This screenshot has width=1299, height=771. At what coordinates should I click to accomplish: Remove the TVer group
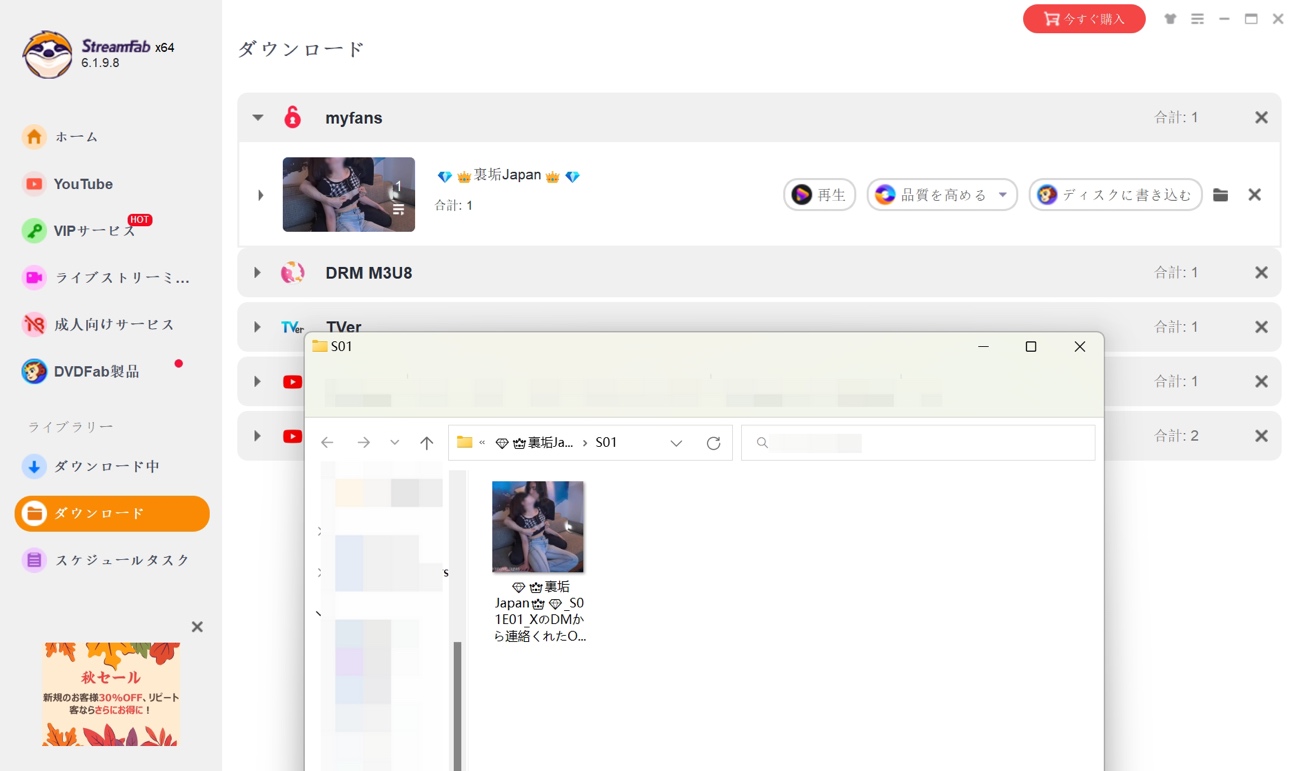(1261, 327)
